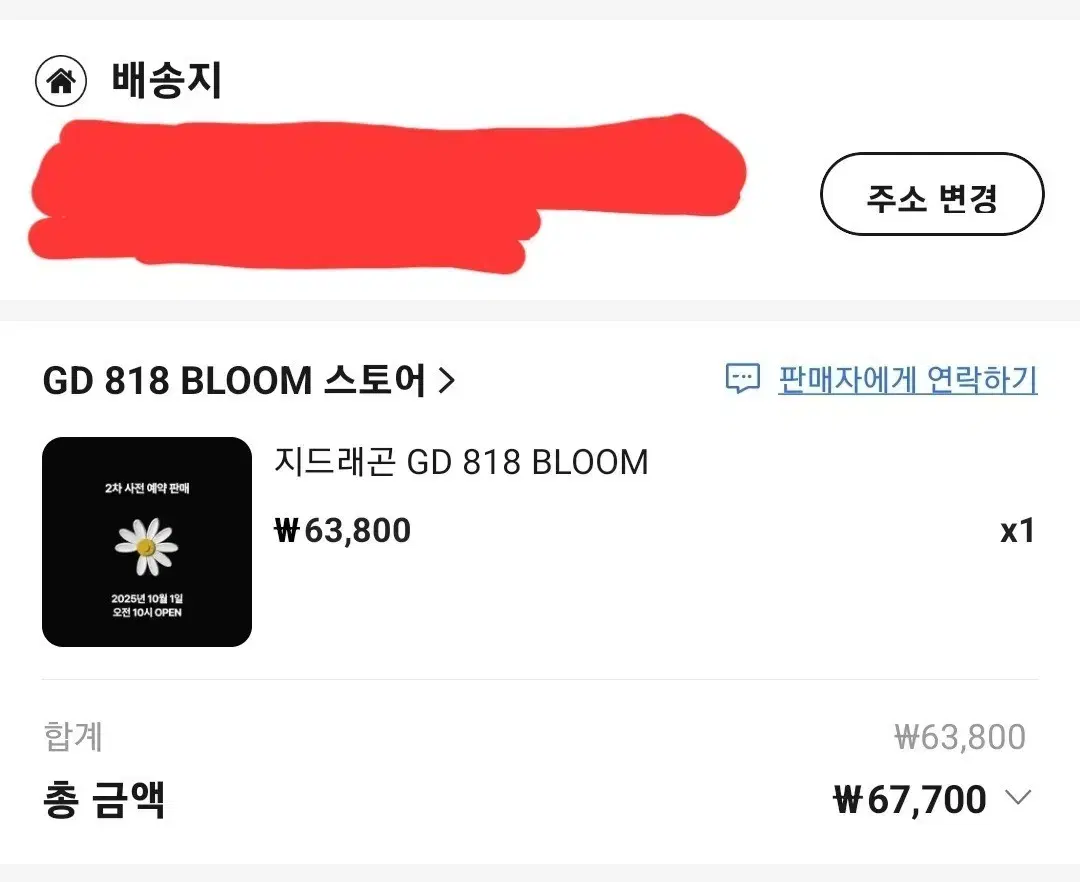The height and width of the screenshot is (882, 1080).
Task: Click the 배송지 section header
Action: [x=166, y=80]
